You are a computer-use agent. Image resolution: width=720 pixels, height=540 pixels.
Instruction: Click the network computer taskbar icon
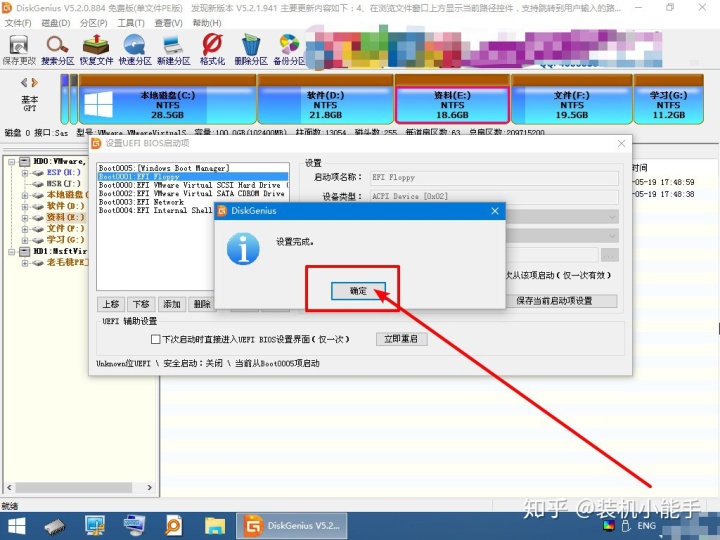tap(135, 526)
